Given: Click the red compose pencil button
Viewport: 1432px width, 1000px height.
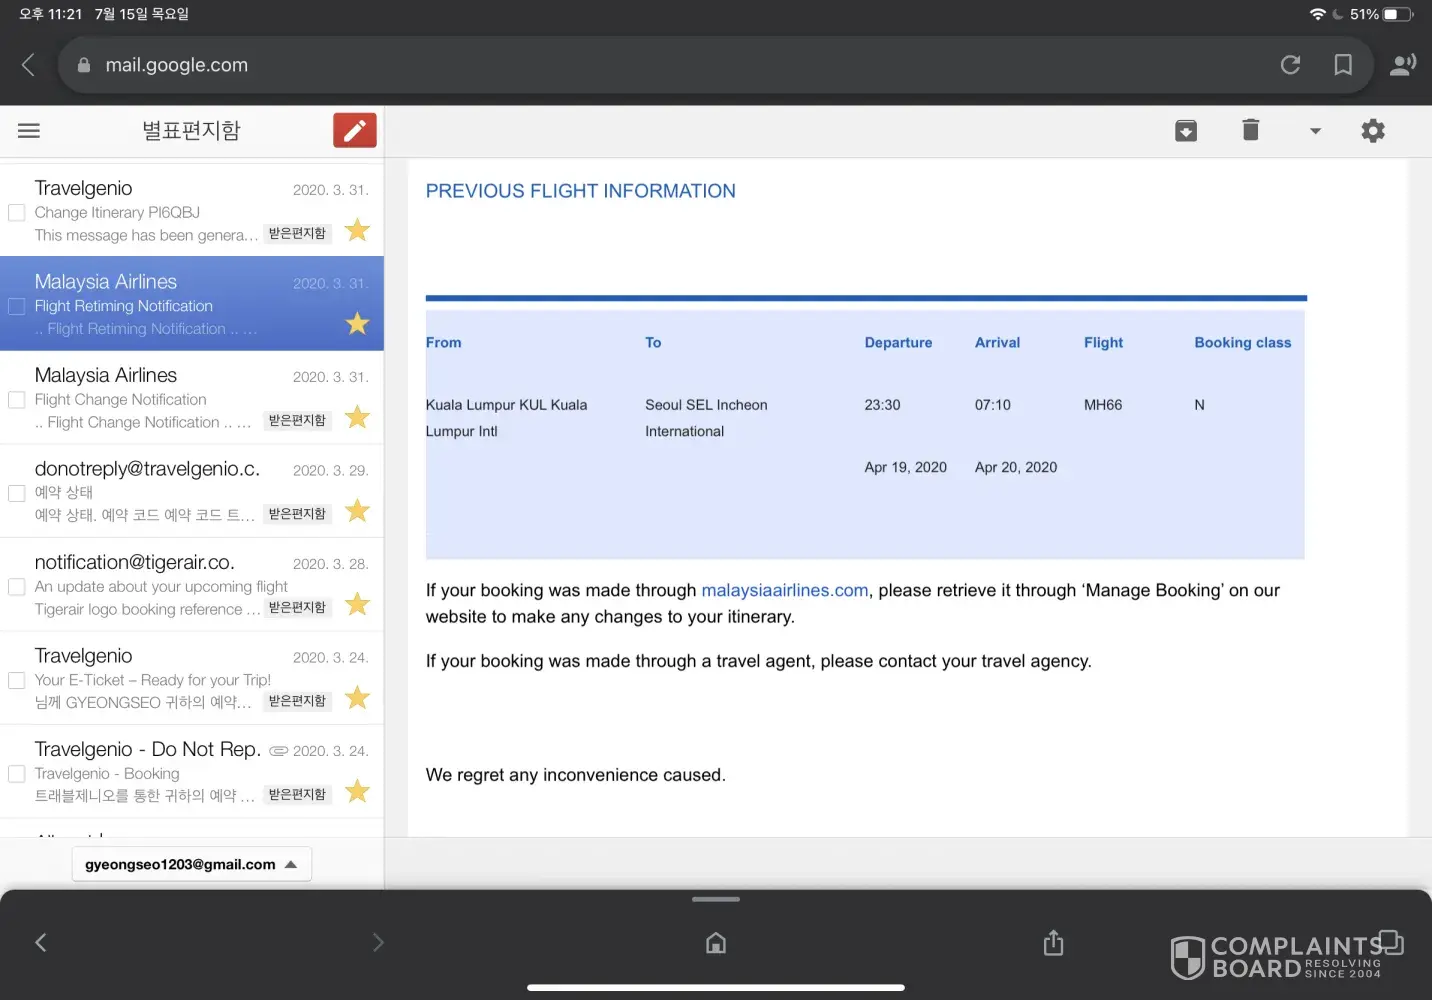Looking at the screenshot, I should coord(355,130).
